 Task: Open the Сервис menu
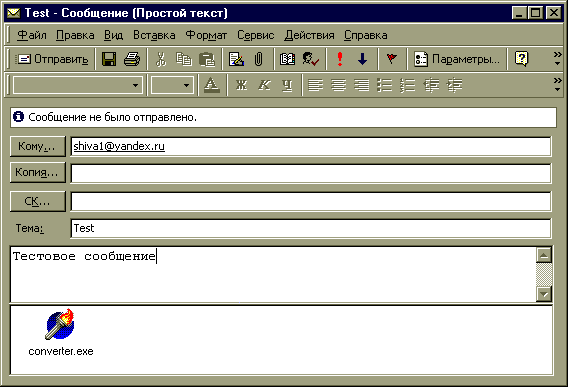click(x=255, y=35)
